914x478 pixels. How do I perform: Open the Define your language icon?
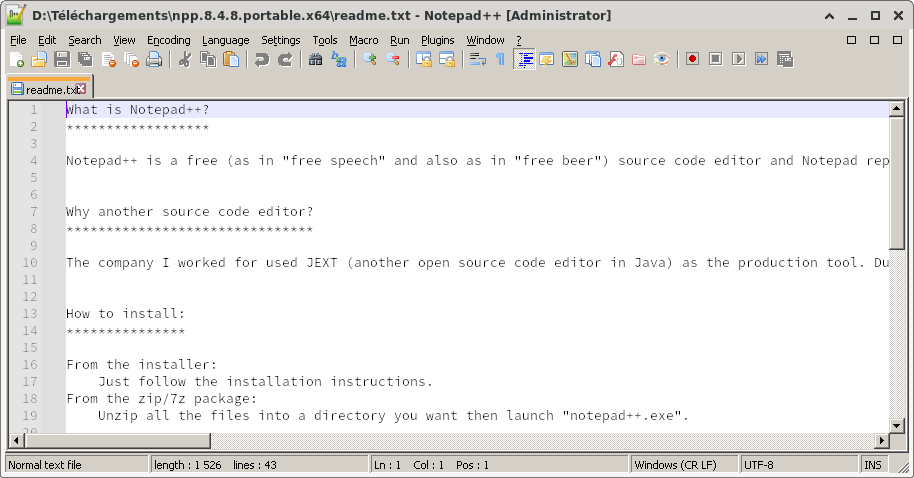point(547,59)
